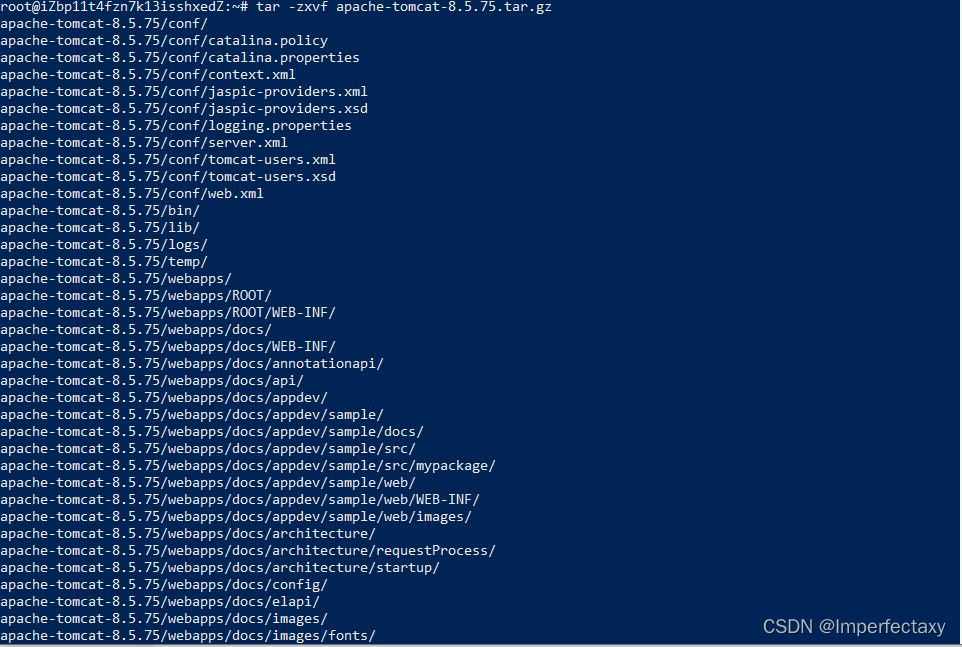
Task: Click the CSDN @Imperfectaxy watermark
Action: pos(854,627)
